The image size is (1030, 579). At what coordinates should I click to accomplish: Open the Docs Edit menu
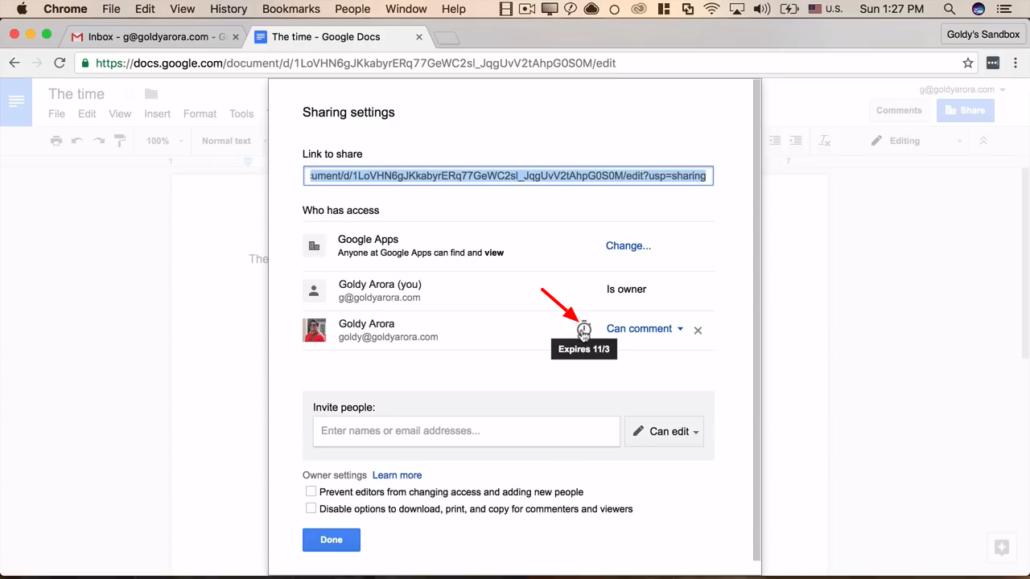(x=87, y=114)
